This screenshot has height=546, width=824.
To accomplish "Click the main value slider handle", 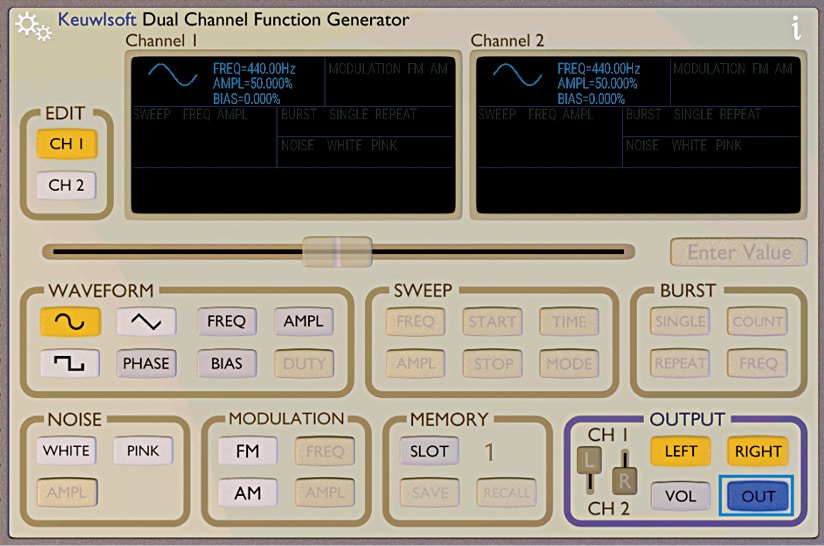I will click(x=337, y=252).
